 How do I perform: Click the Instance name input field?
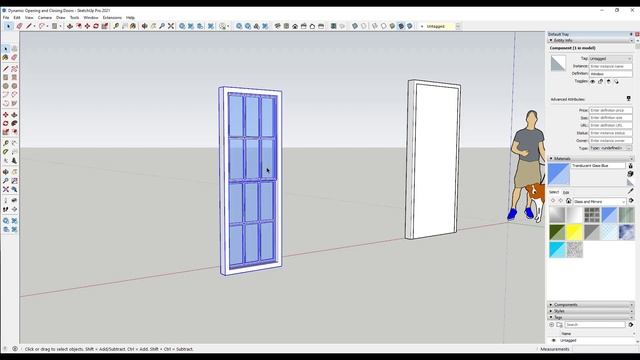(x=611, y=66)
